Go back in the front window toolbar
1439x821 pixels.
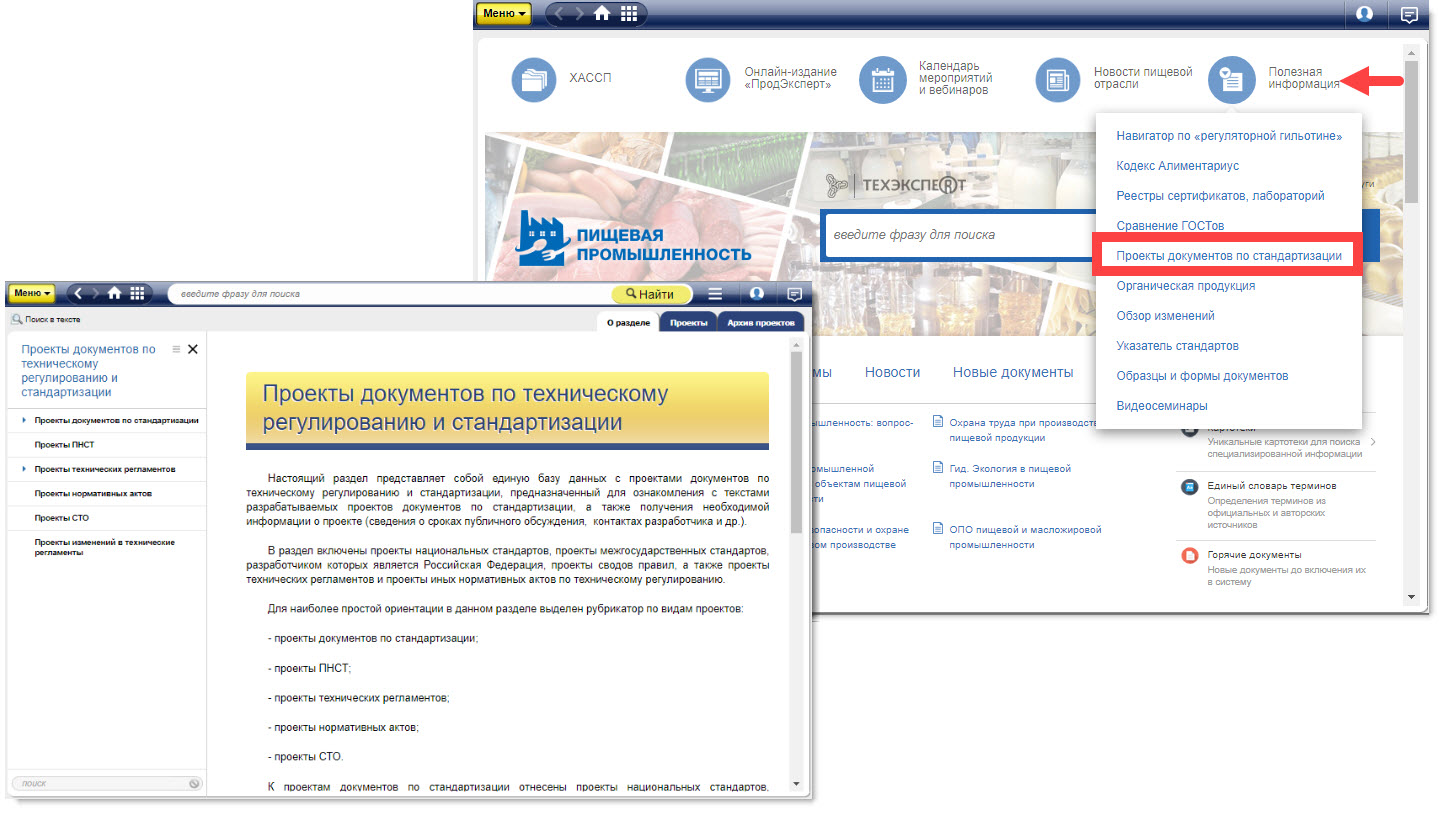click(79, 293)
